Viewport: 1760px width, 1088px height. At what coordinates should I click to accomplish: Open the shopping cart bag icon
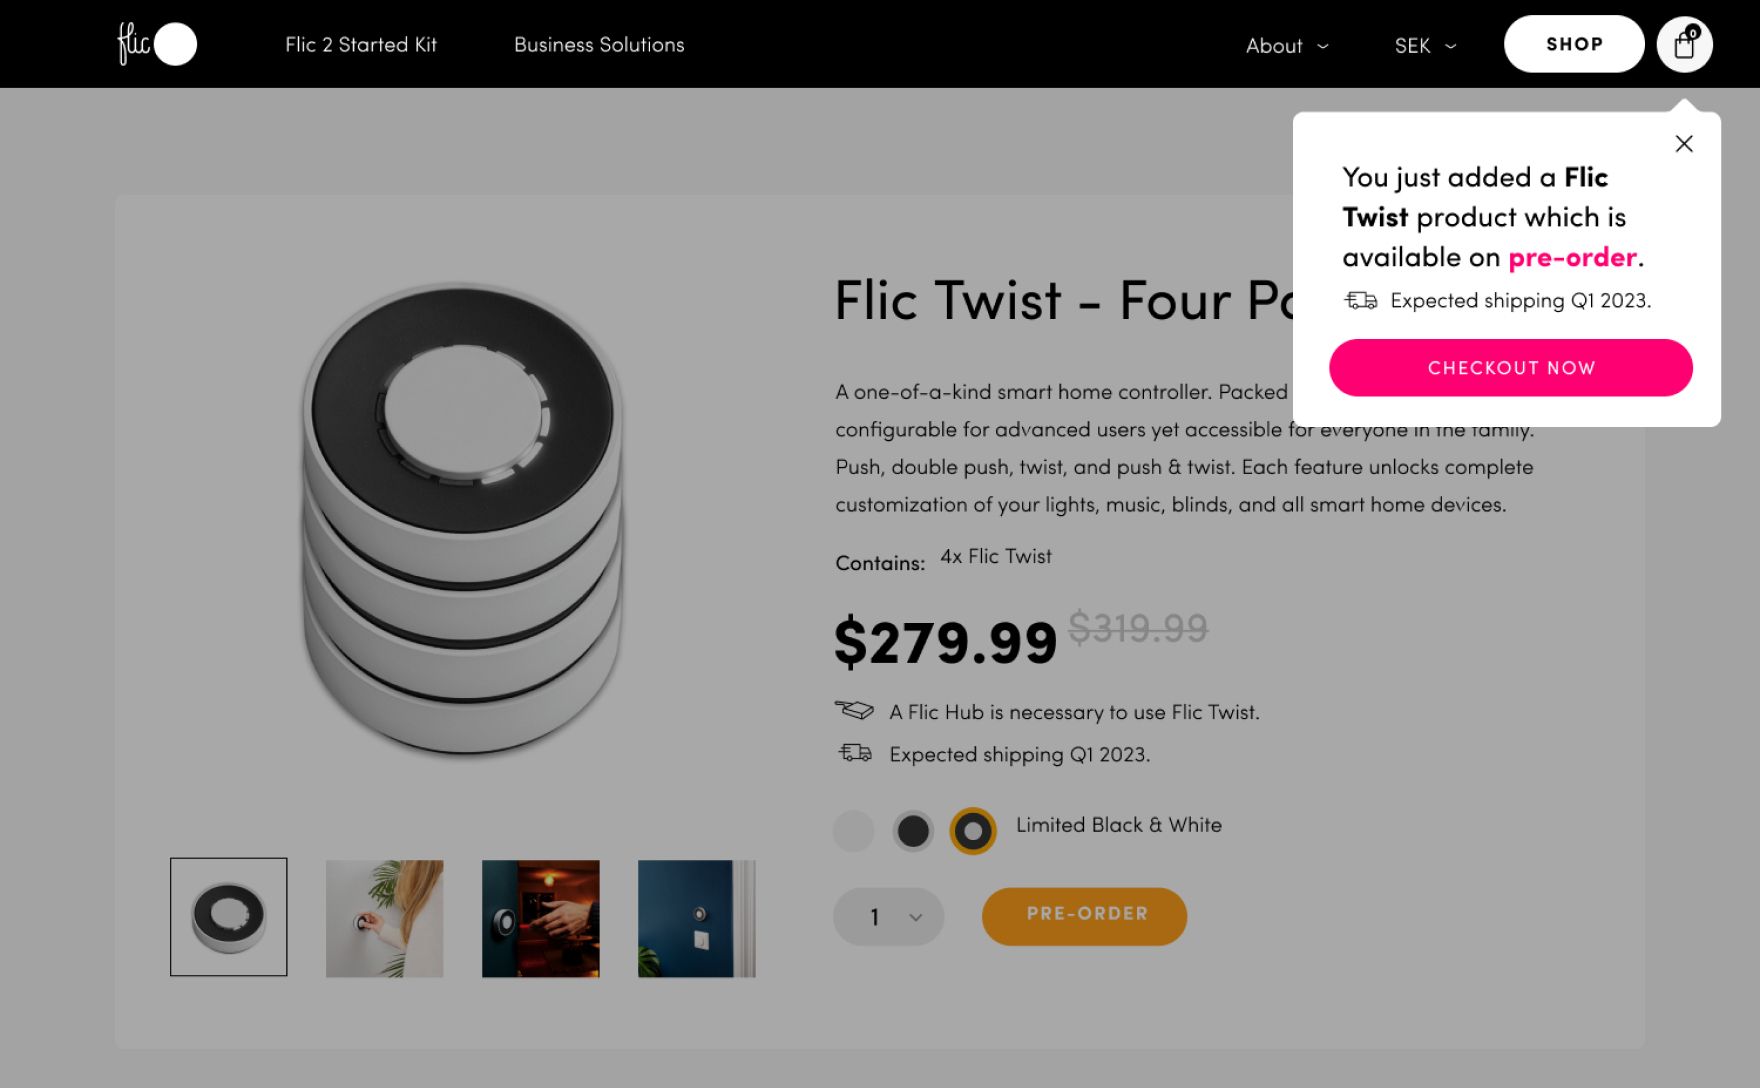[x=1684, y=44]
